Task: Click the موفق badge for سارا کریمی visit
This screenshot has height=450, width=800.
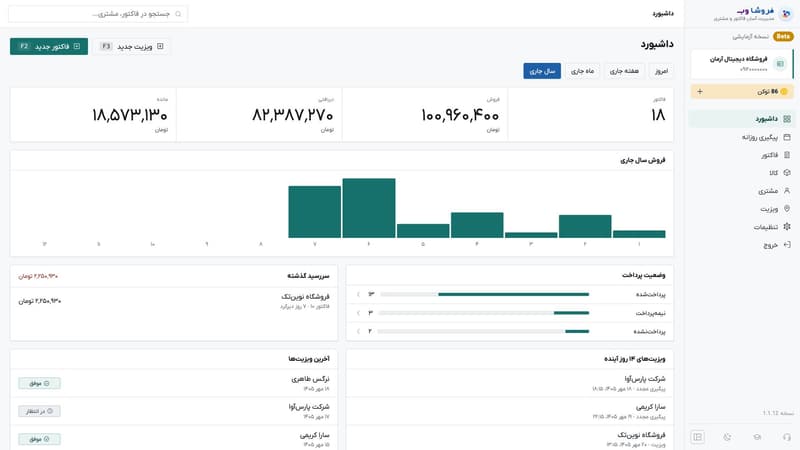Action: tap(39, 439)
